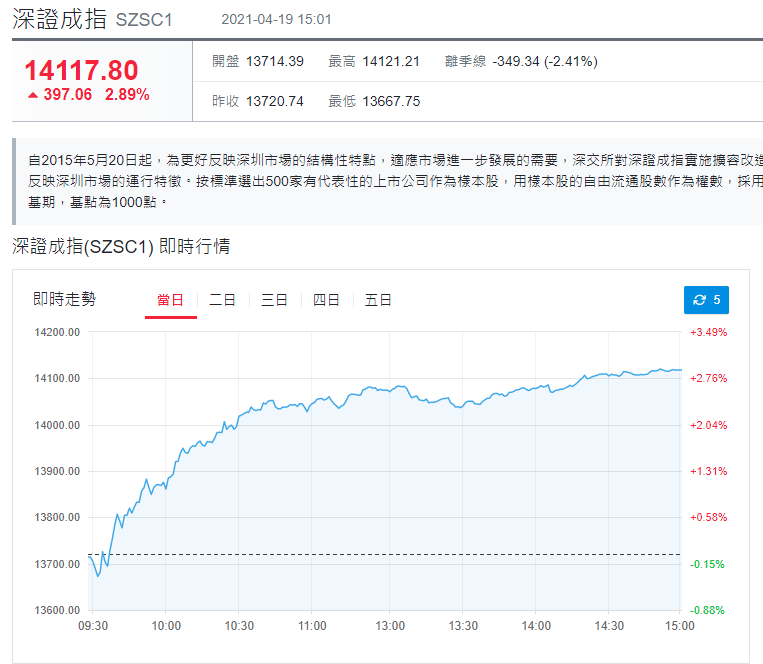The height and width of the screenshot is (664, 763).
Task: Click the 14:00 time axis label
Action: pos(536,626)
